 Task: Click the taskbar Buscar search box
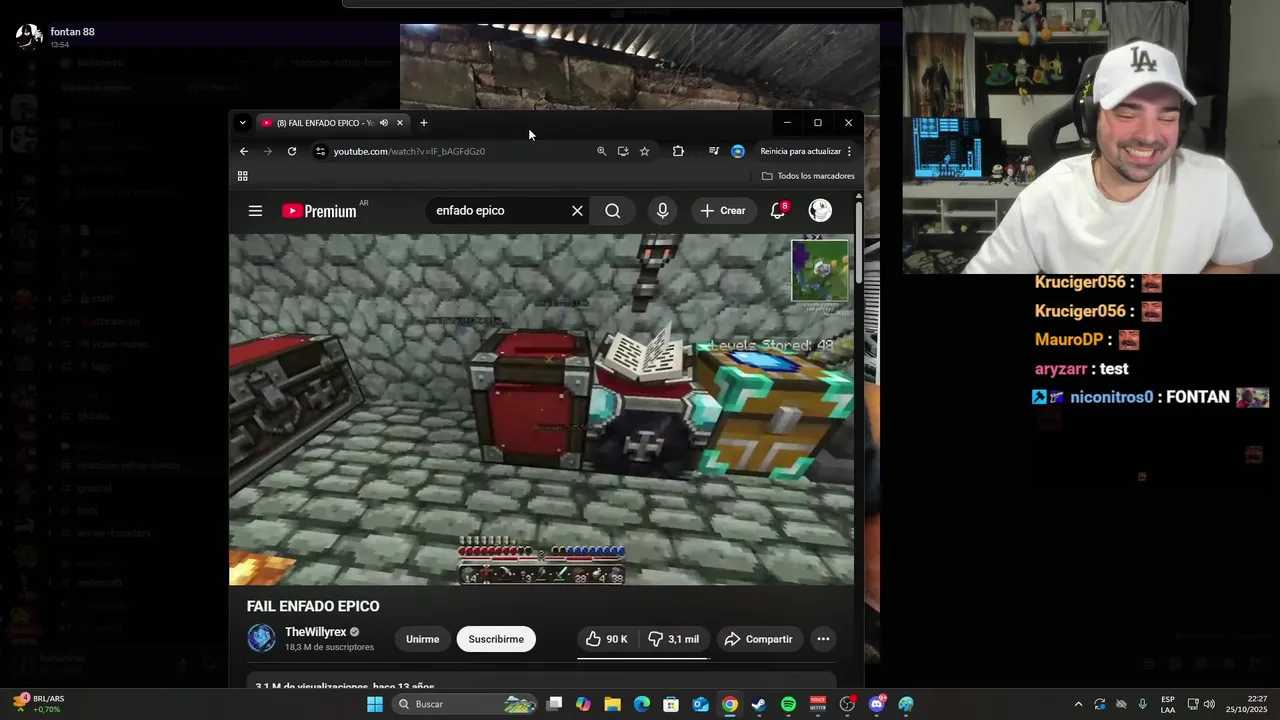coord(465,704)
